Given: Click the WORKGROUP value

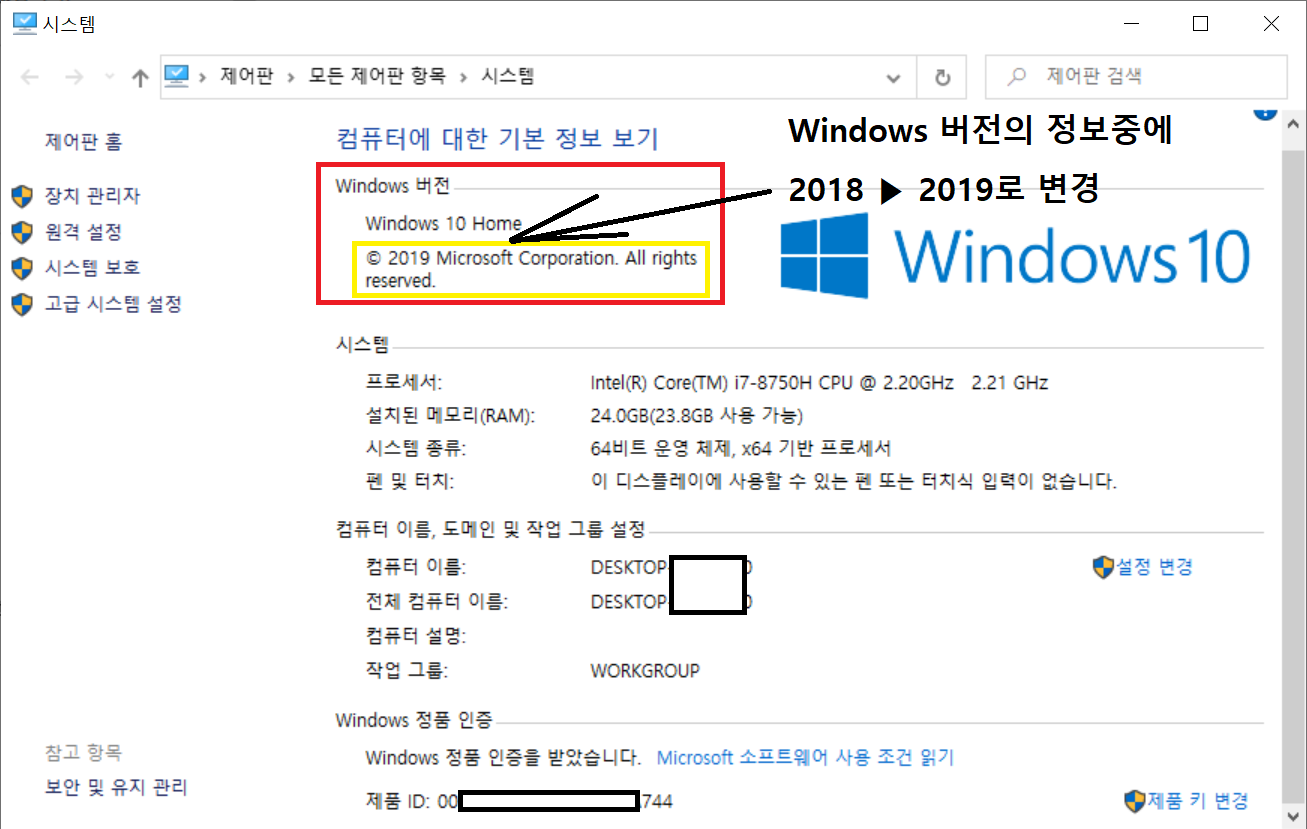Looking at the screenshot, I should point(645,670).
